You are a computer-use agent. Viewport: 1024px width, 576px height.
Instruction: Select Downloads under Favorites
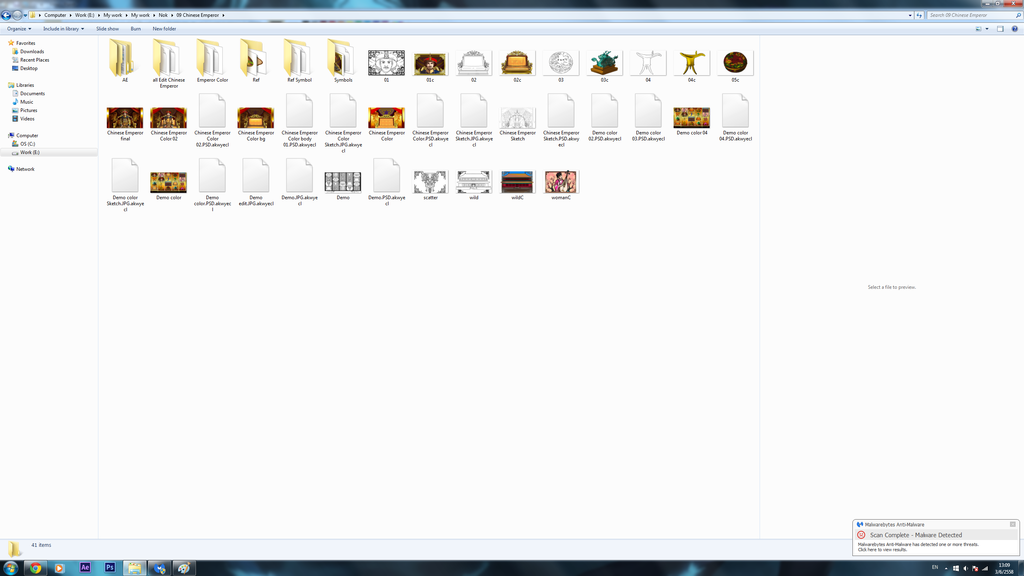pyautogui.click(x=28, y=52)
